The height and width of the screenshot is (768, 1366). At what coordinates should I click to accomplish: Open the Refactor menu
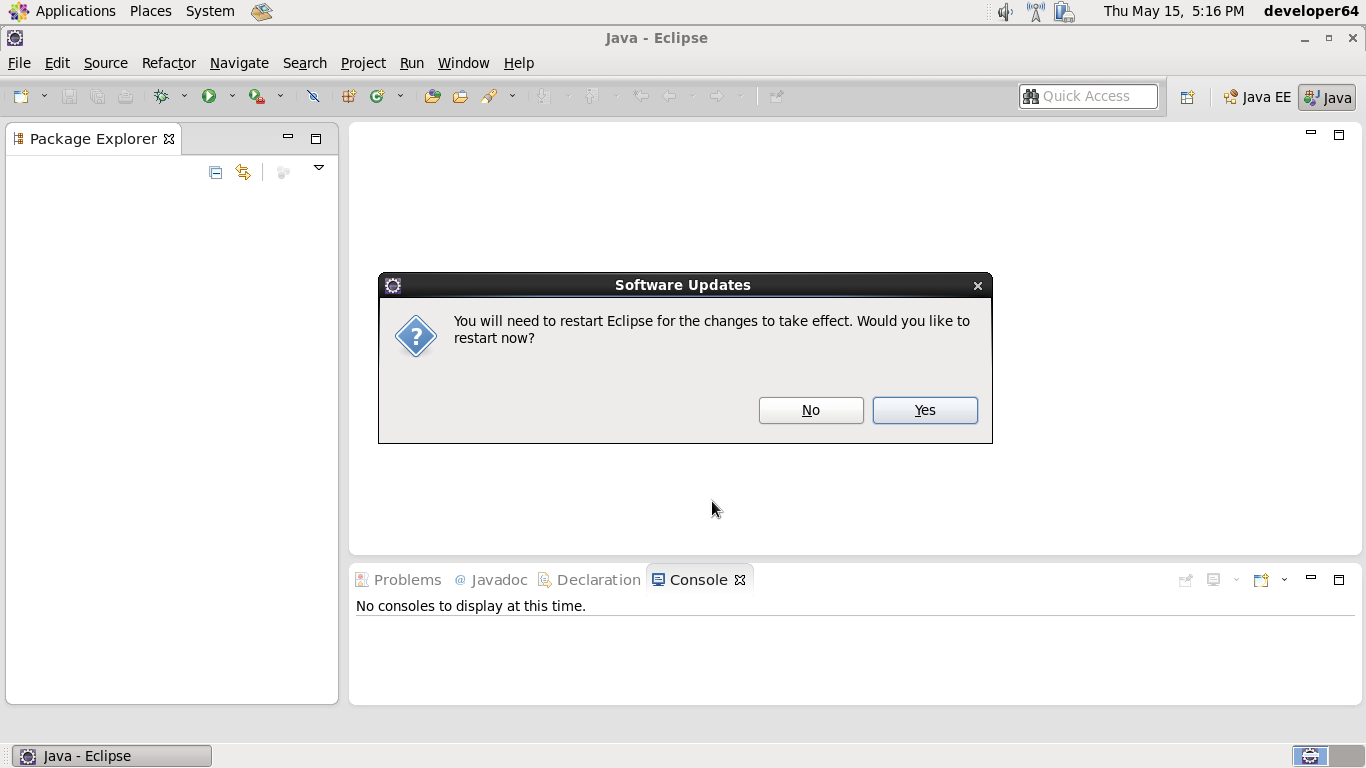coord(169,63)
